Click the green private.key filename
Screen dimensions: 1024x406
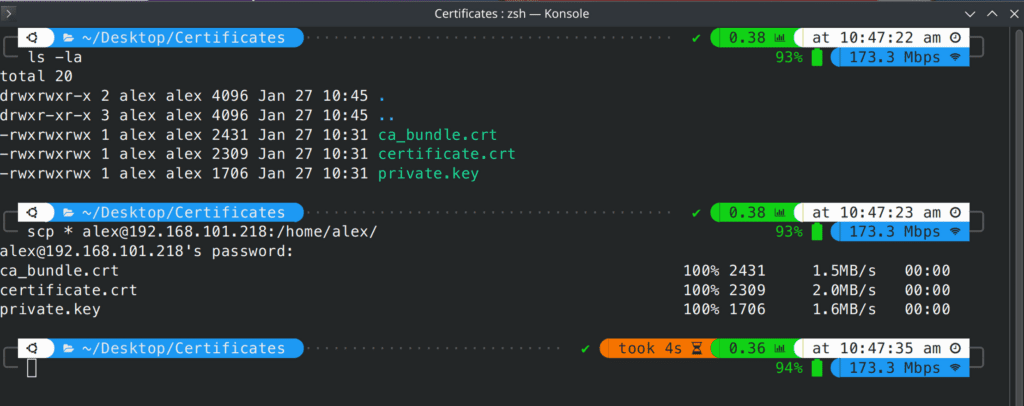pos(428,174)
